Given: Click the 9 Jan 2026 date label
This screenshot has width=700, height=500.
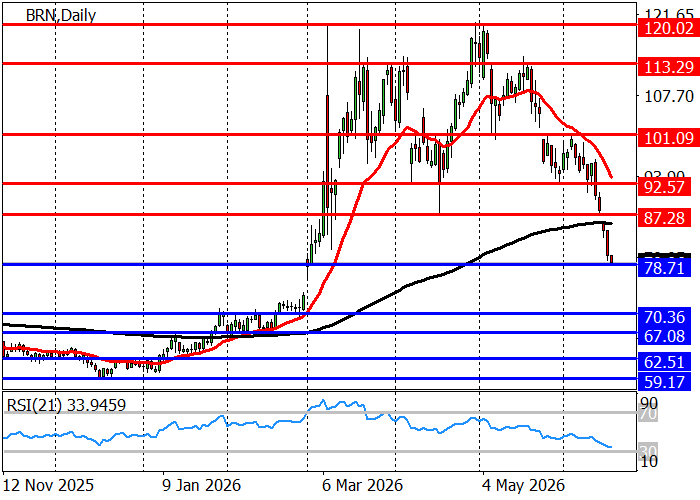Looking at the screenshot, I should (x=201, y=485).
